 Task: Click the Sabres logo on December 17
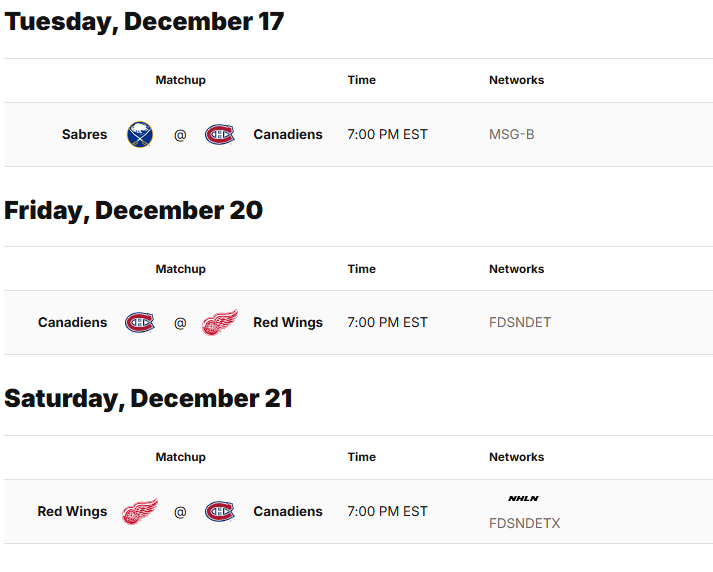[x=140, y=135]
